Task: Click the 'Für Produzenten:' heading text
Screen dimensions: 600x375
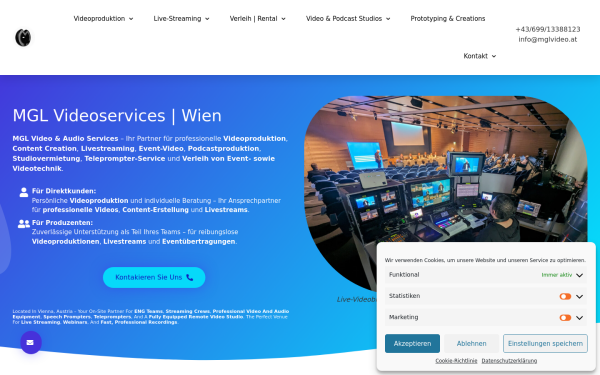Action: click(62, 223)
